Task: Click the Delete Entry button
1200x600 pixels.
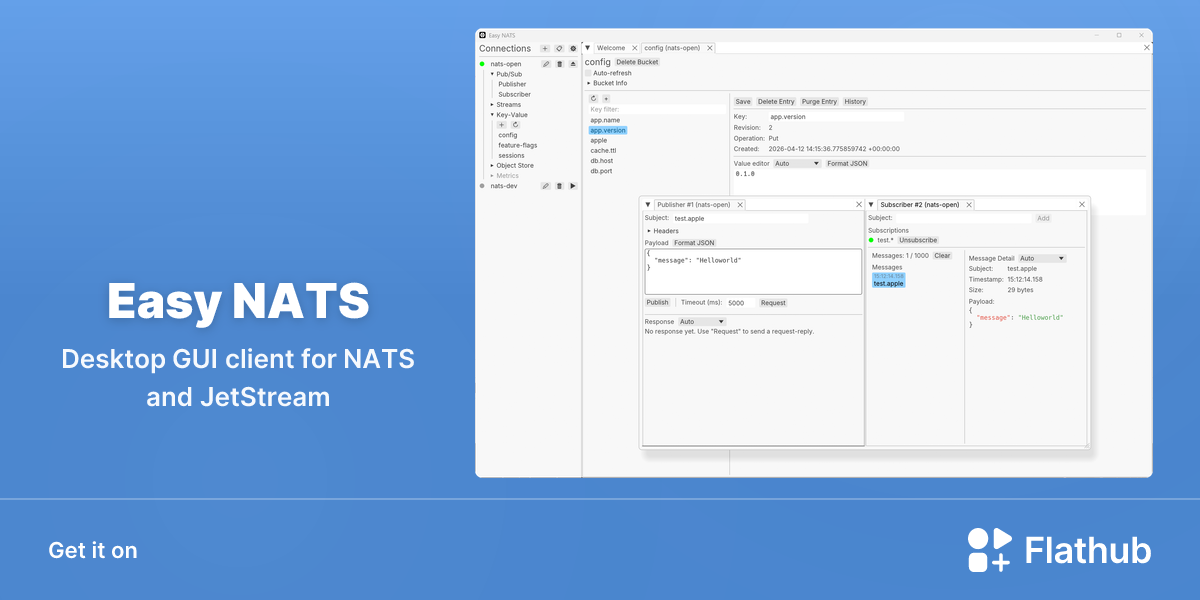Action: pyautogui.click(x=776, y=102)
